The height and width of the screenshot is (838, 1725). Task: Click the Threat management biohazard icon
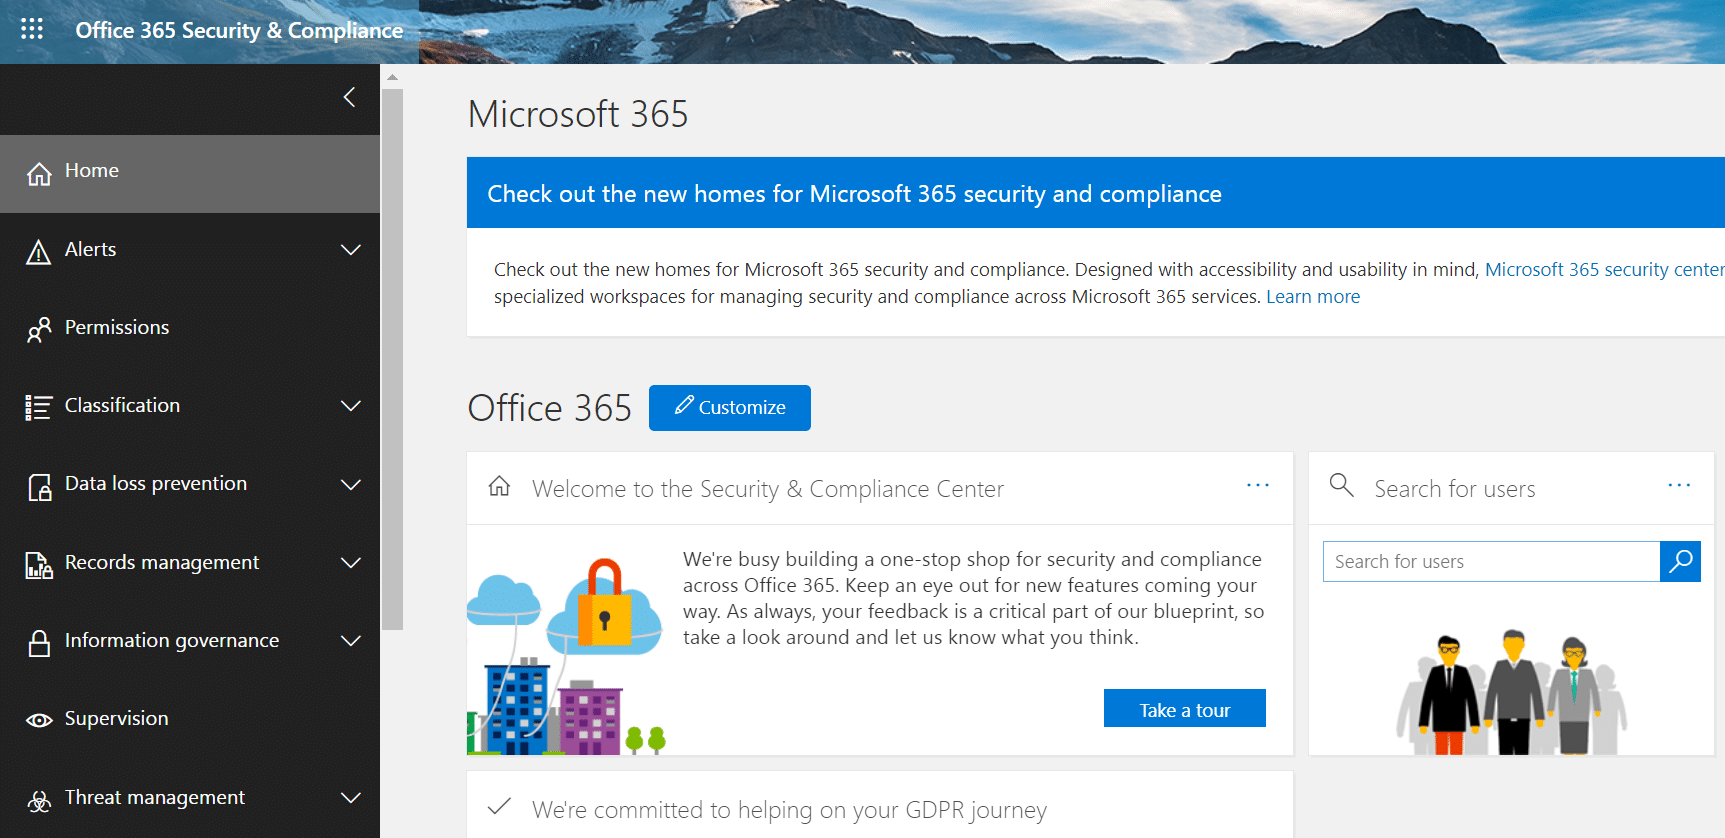(37, 797)
